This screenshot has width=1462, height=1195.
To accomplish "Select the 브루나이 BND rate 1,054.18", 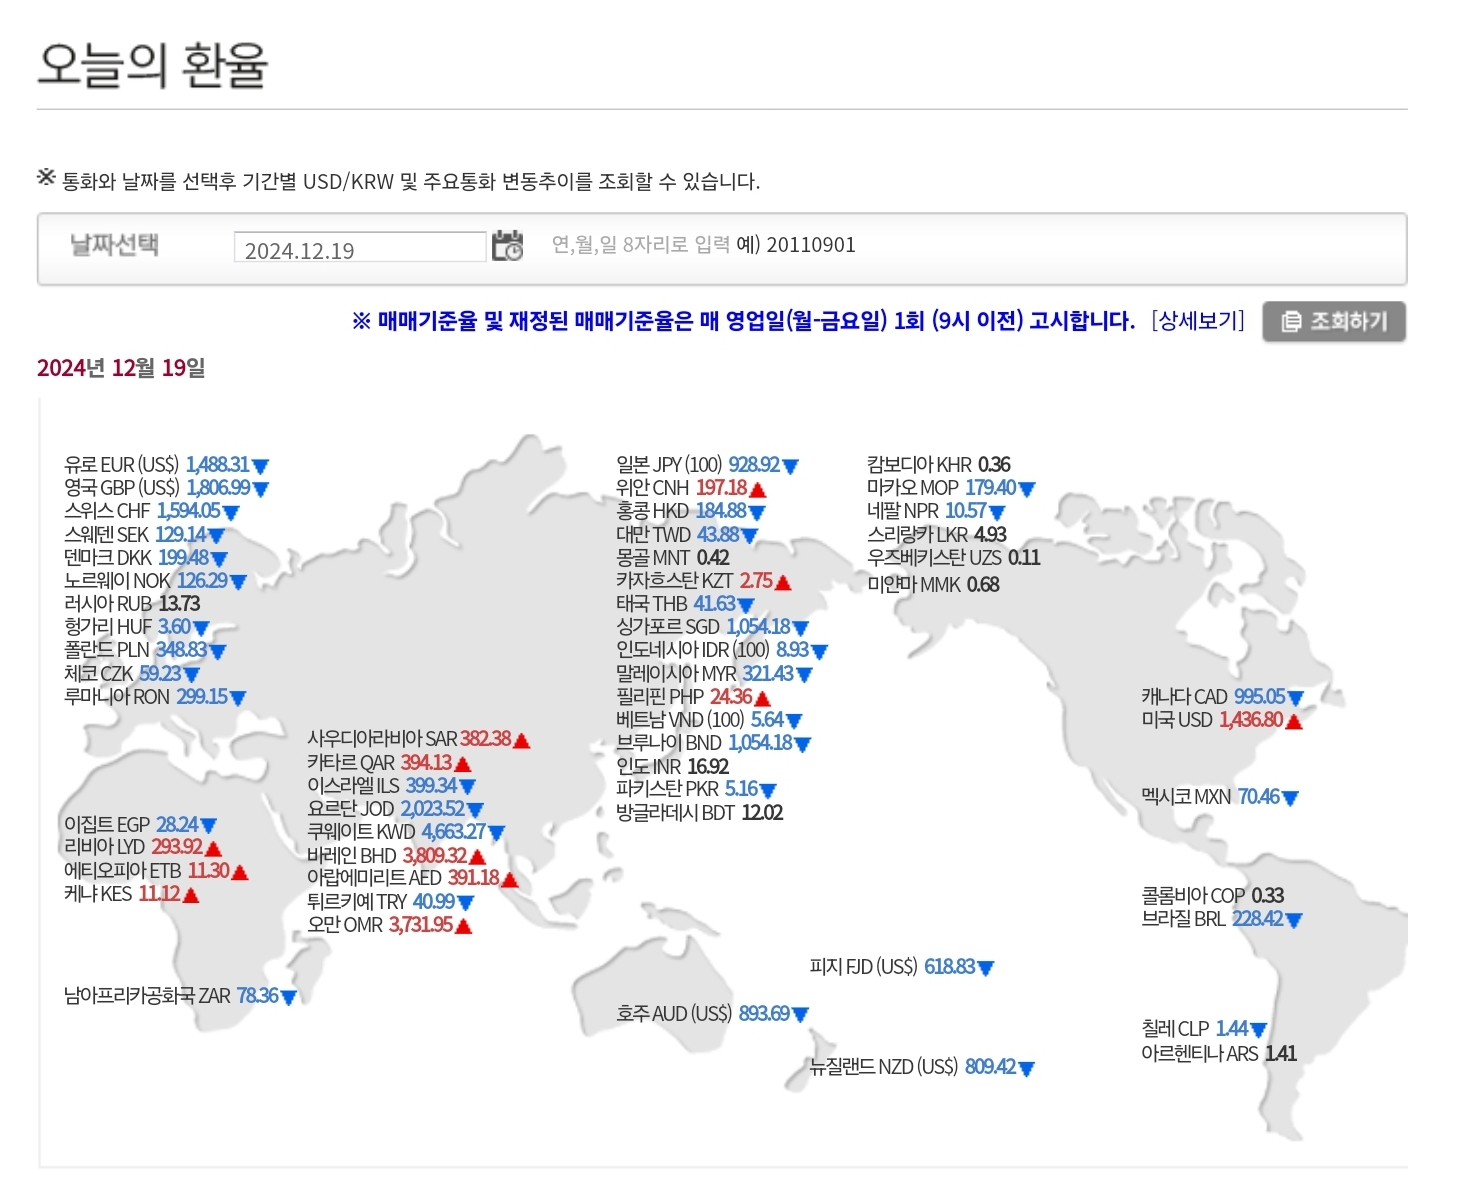I will tap(760, 743).
